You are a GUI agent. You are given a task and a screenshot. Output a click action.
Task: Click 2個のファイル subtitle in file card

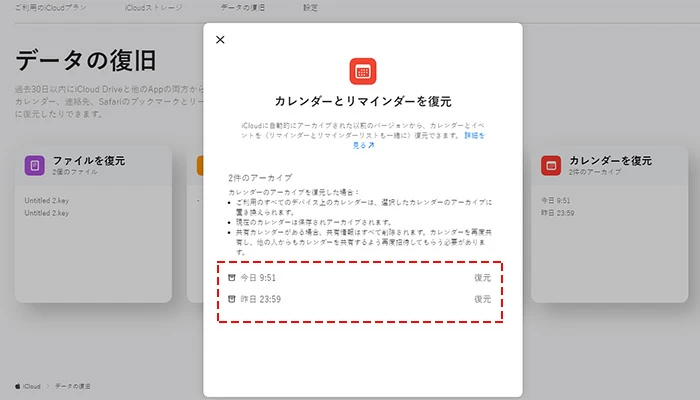click(75, 172)
